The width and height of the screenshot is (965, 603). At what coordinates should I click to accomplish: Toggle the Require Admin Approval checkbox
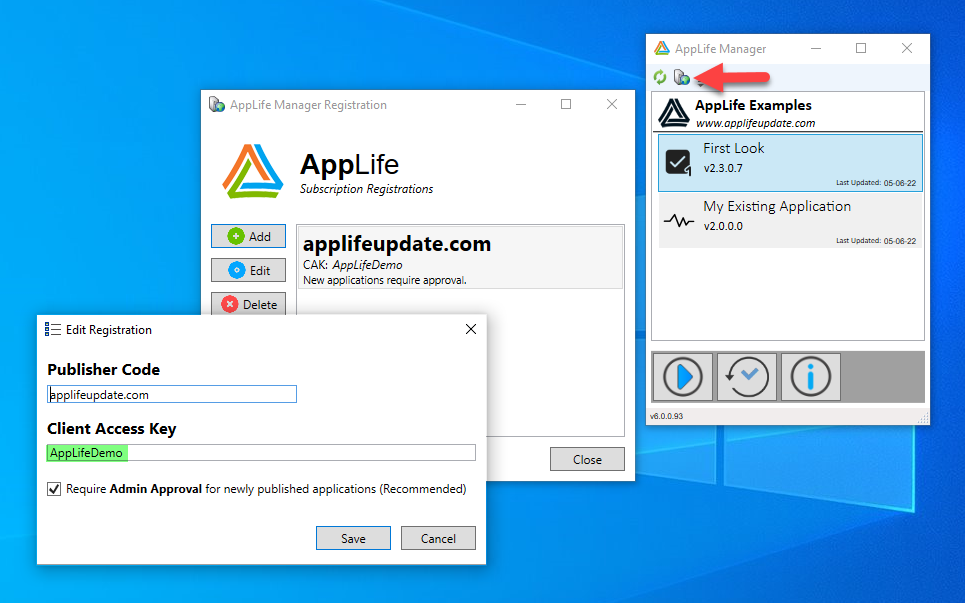click(x=54, y=489)
